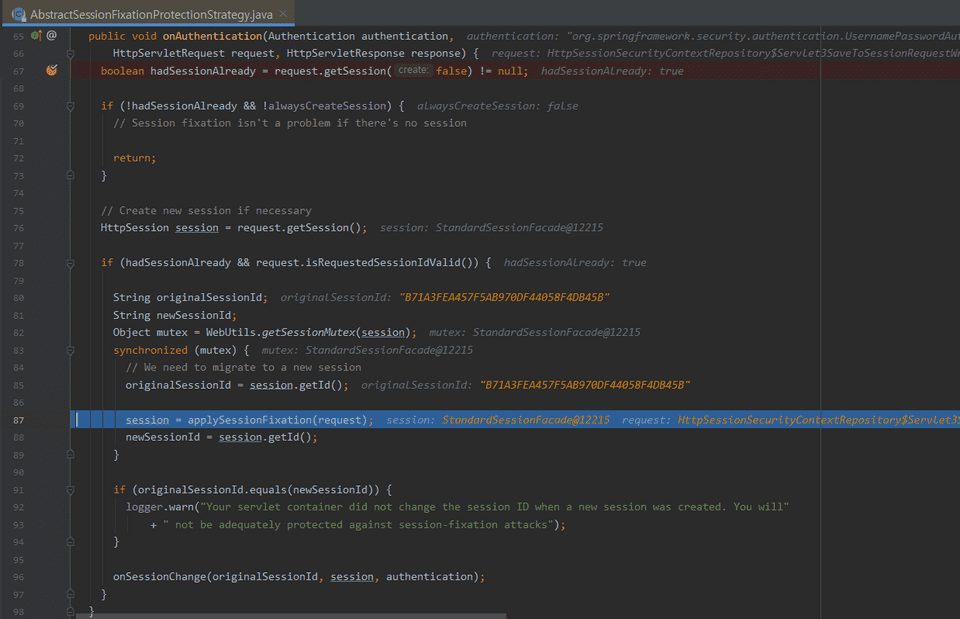The width and height of the screenshot is (960, 619).
Task: Collapse the if block starting at line 78
Action: coord(70,263)
